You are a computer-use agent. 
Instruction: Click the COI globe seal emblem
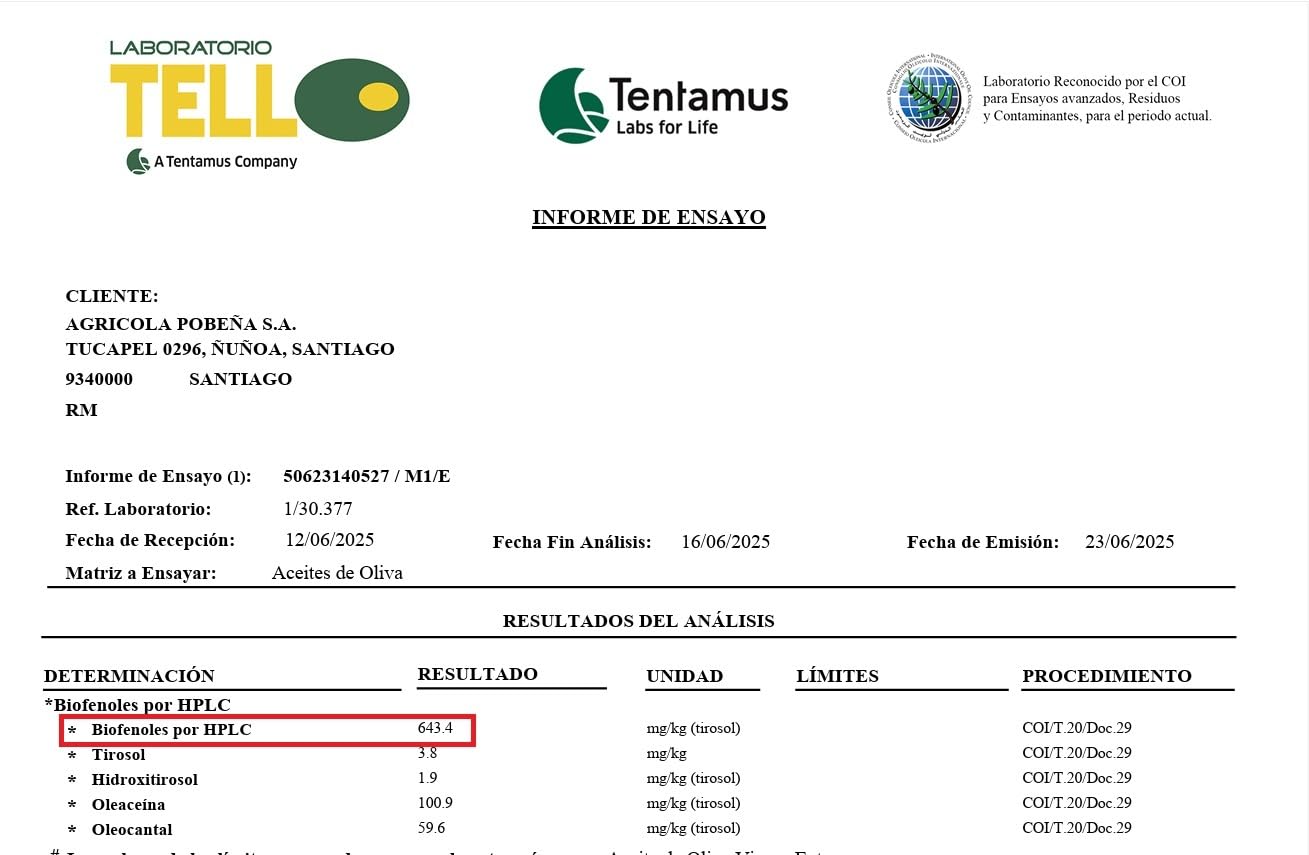(928, 97)
